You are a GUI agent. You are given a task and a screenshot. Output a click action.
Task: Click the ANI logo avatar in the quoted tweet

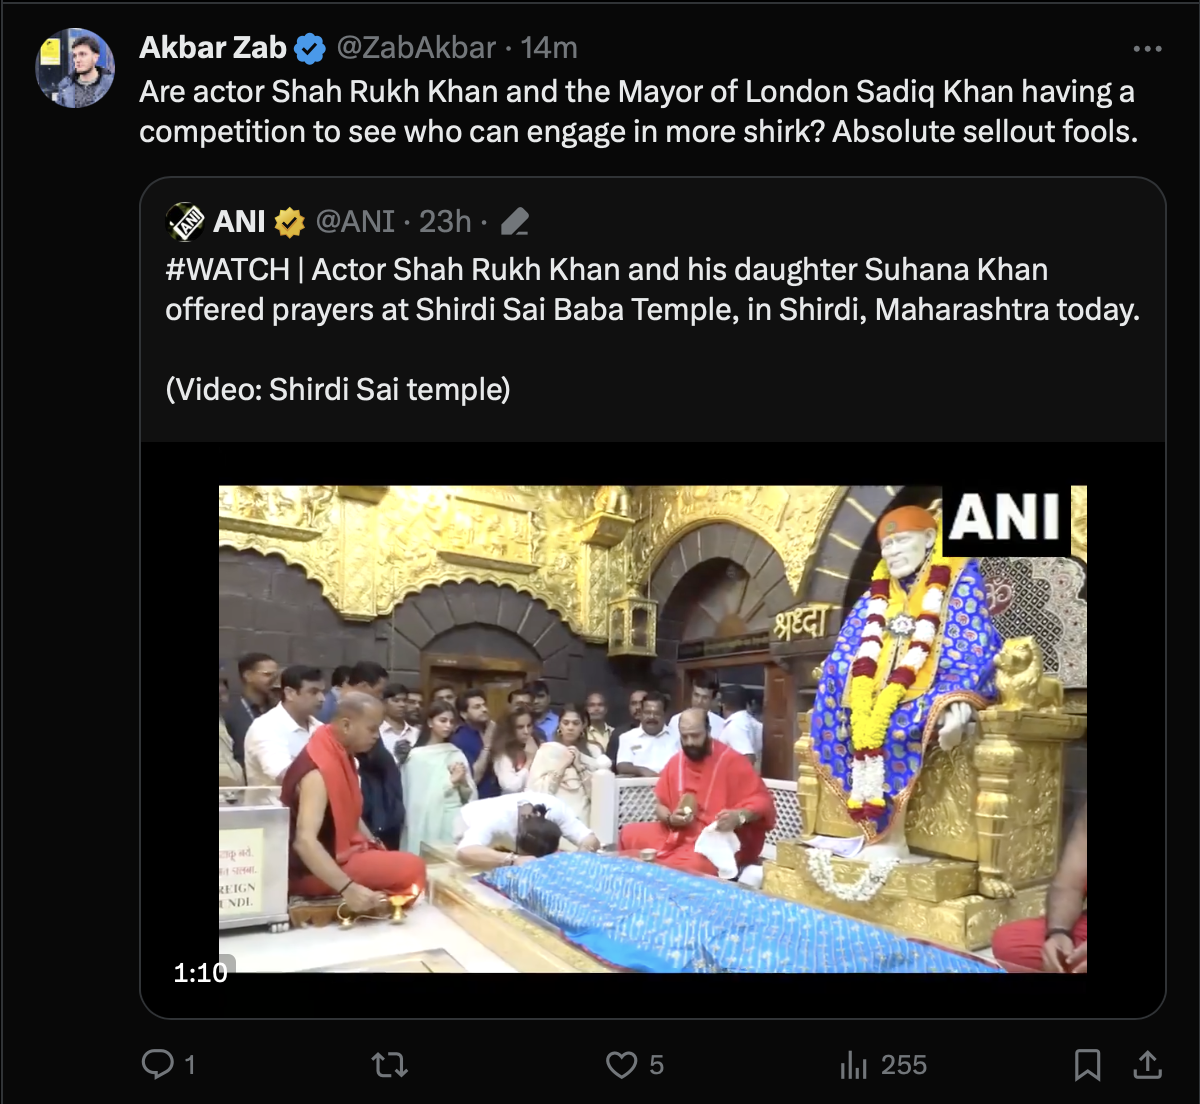coord(185,222)
